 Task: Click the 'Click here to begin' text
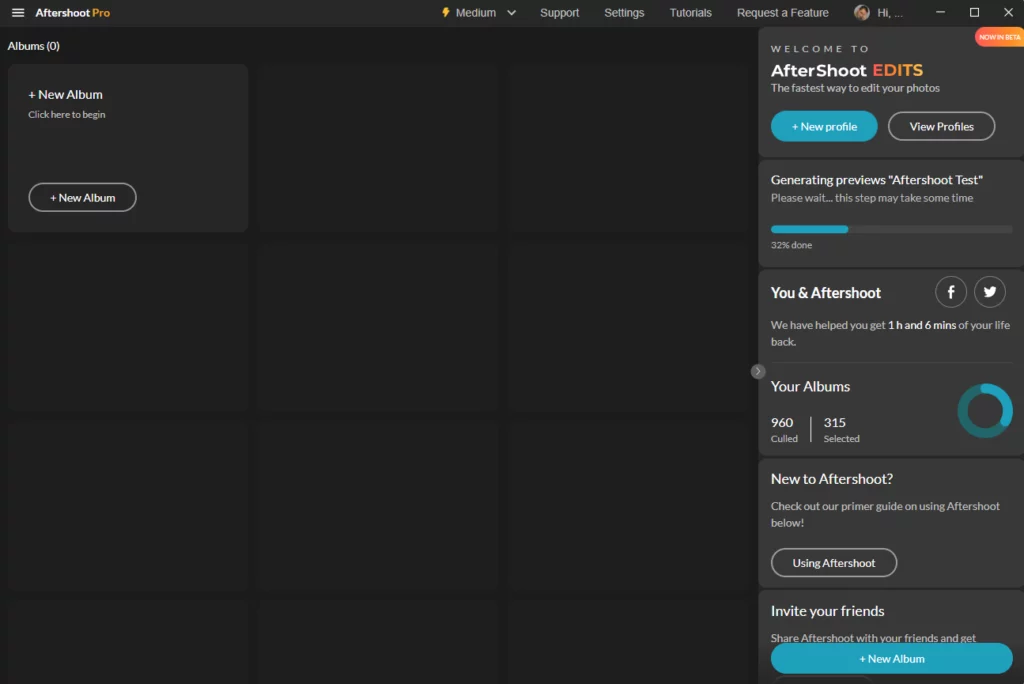click(67, 114)
